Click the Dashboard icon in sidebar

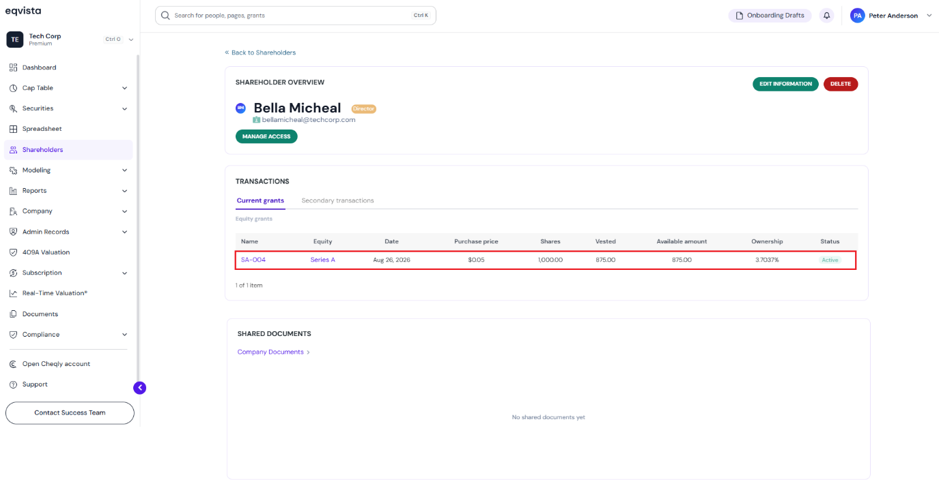[x=13, y=68]
